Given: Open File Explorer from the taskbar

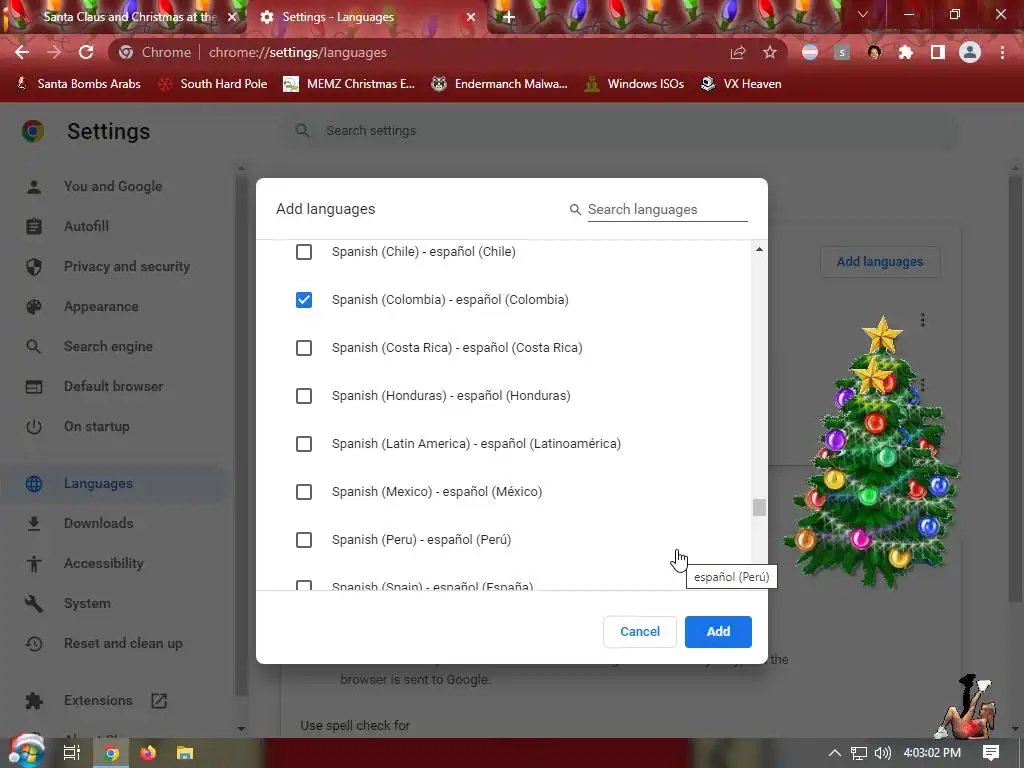Looking at the screenshot, I should [x=185, y=753].
